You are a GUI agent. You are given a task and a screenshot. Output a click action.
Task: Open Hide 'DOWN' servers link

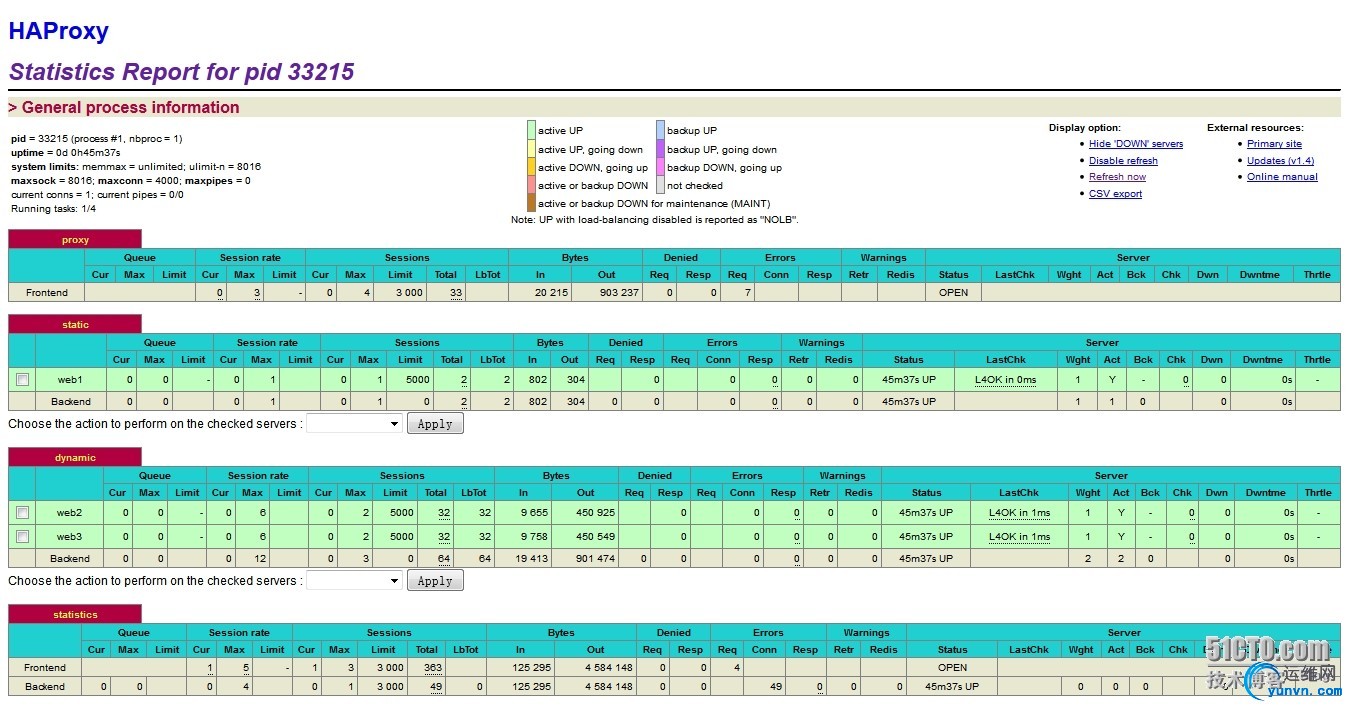[x=1136, y=144]
